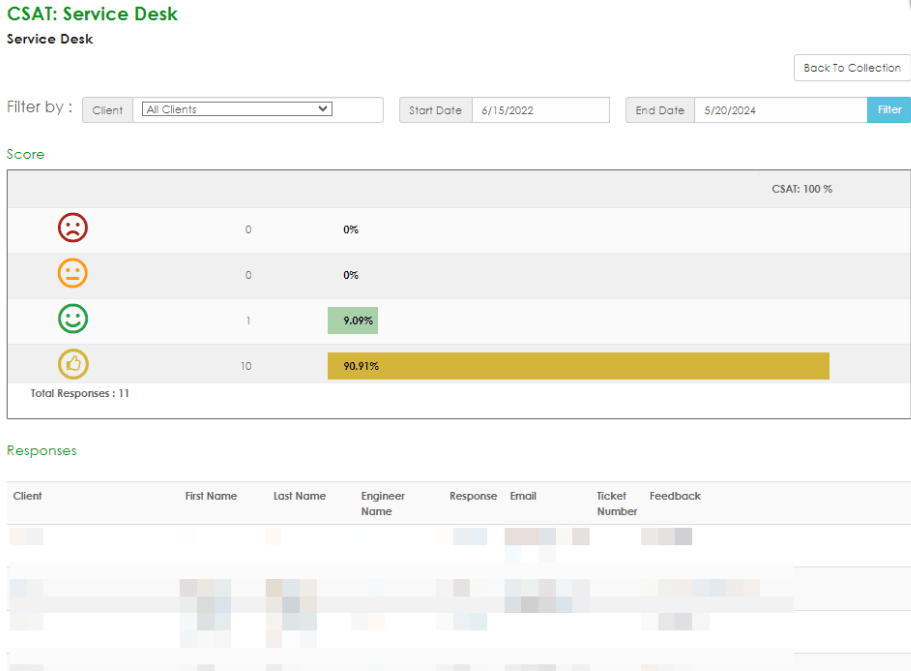Click the gold 90.91% bar

click(x=578, y=366)
